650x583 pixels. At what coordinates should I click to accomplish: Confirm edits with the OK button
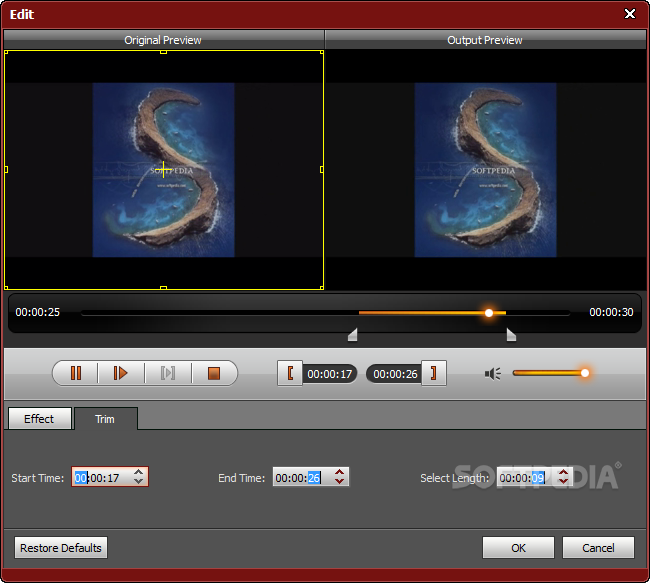click(x=518, y=548)
